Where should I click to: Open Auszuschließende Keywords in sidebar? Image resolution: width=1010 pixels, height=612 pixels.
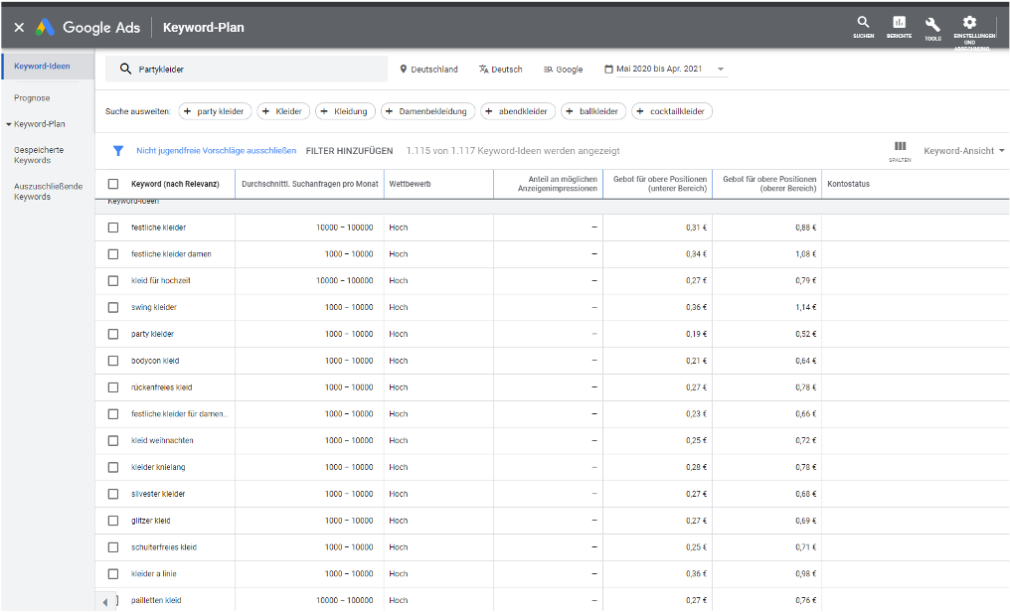pos(48,191)
